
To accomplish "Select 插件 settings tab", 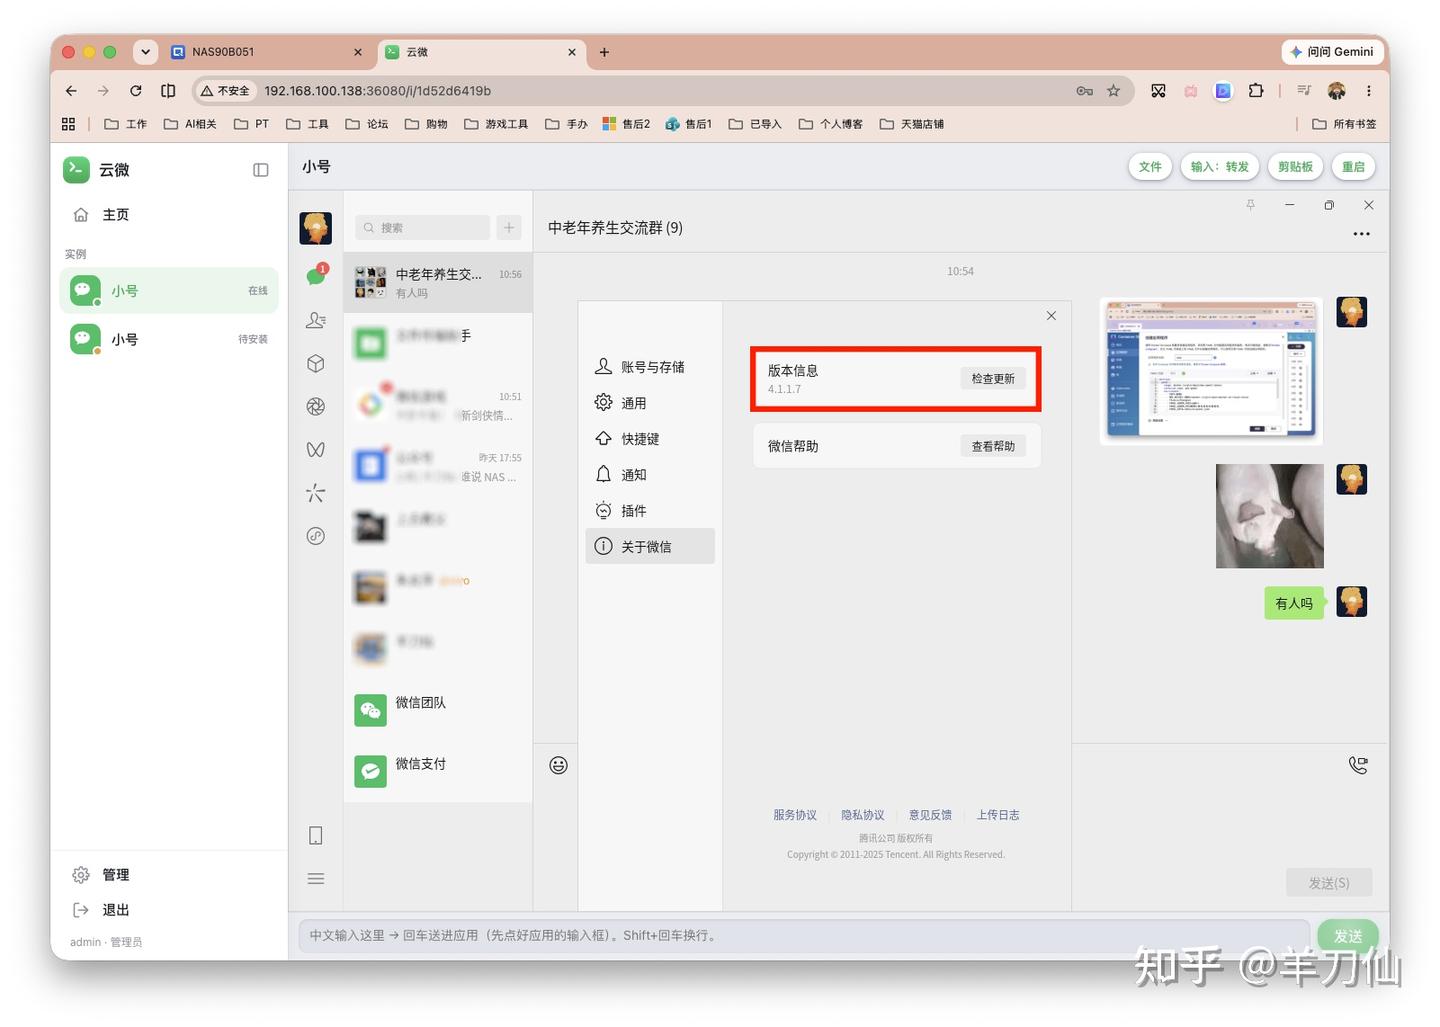I will click(x=650, y=511).
